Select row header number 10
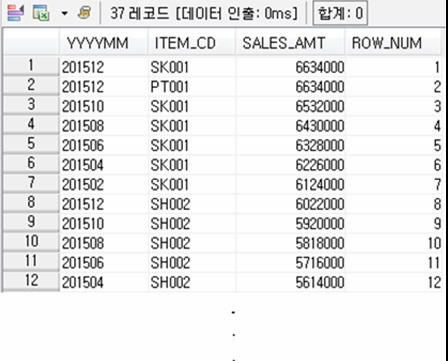This screenshot has width=448, height=361. click(31, 241)
